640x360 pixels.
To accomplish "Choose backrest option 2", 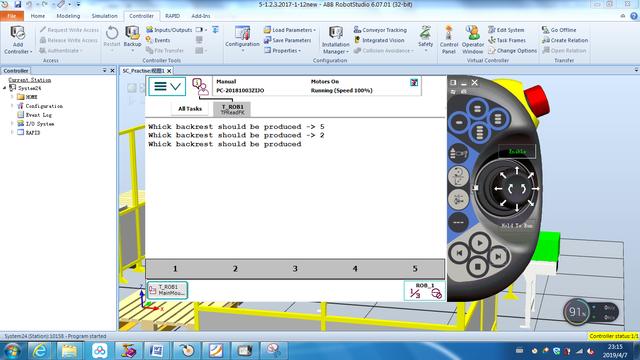I will (235, 269).
